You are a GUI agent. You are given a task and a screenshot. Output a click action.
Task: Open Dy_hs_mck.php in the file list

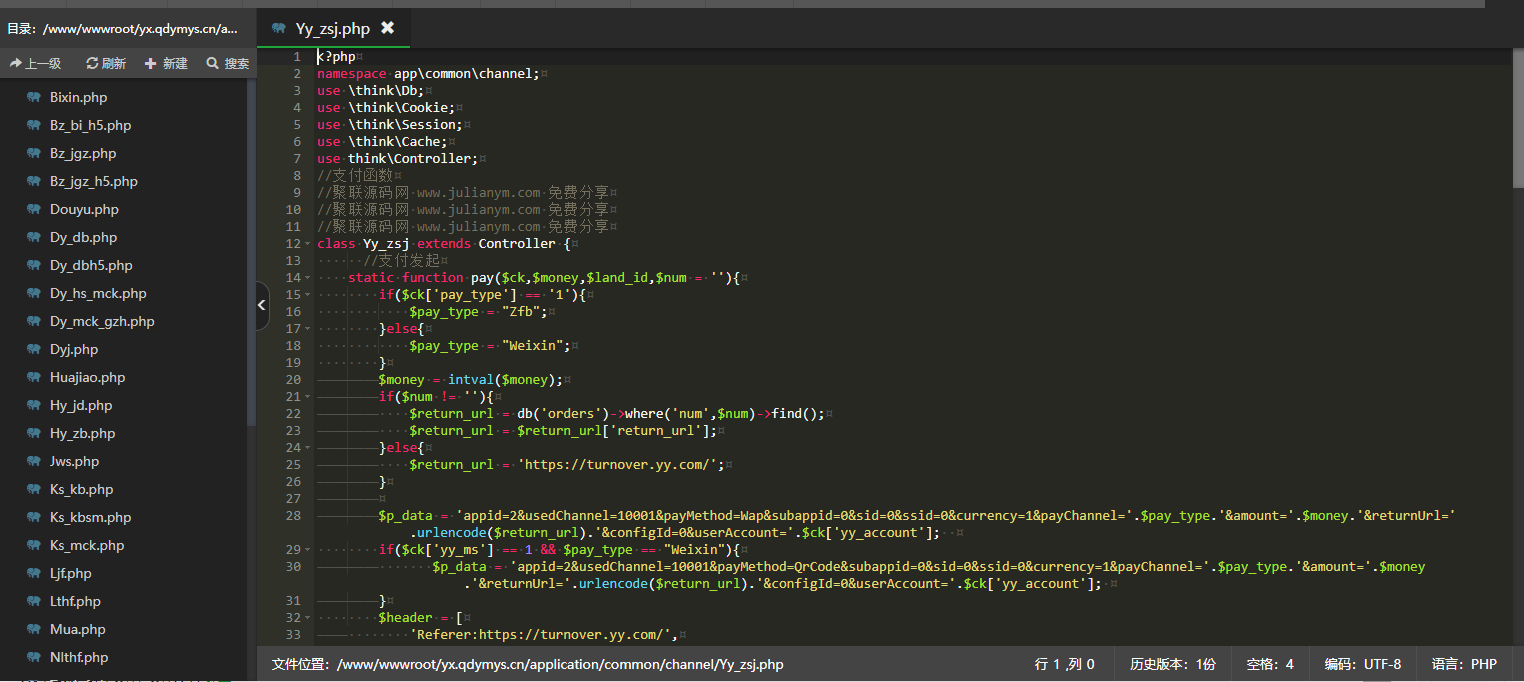click(x=98, y=293)
